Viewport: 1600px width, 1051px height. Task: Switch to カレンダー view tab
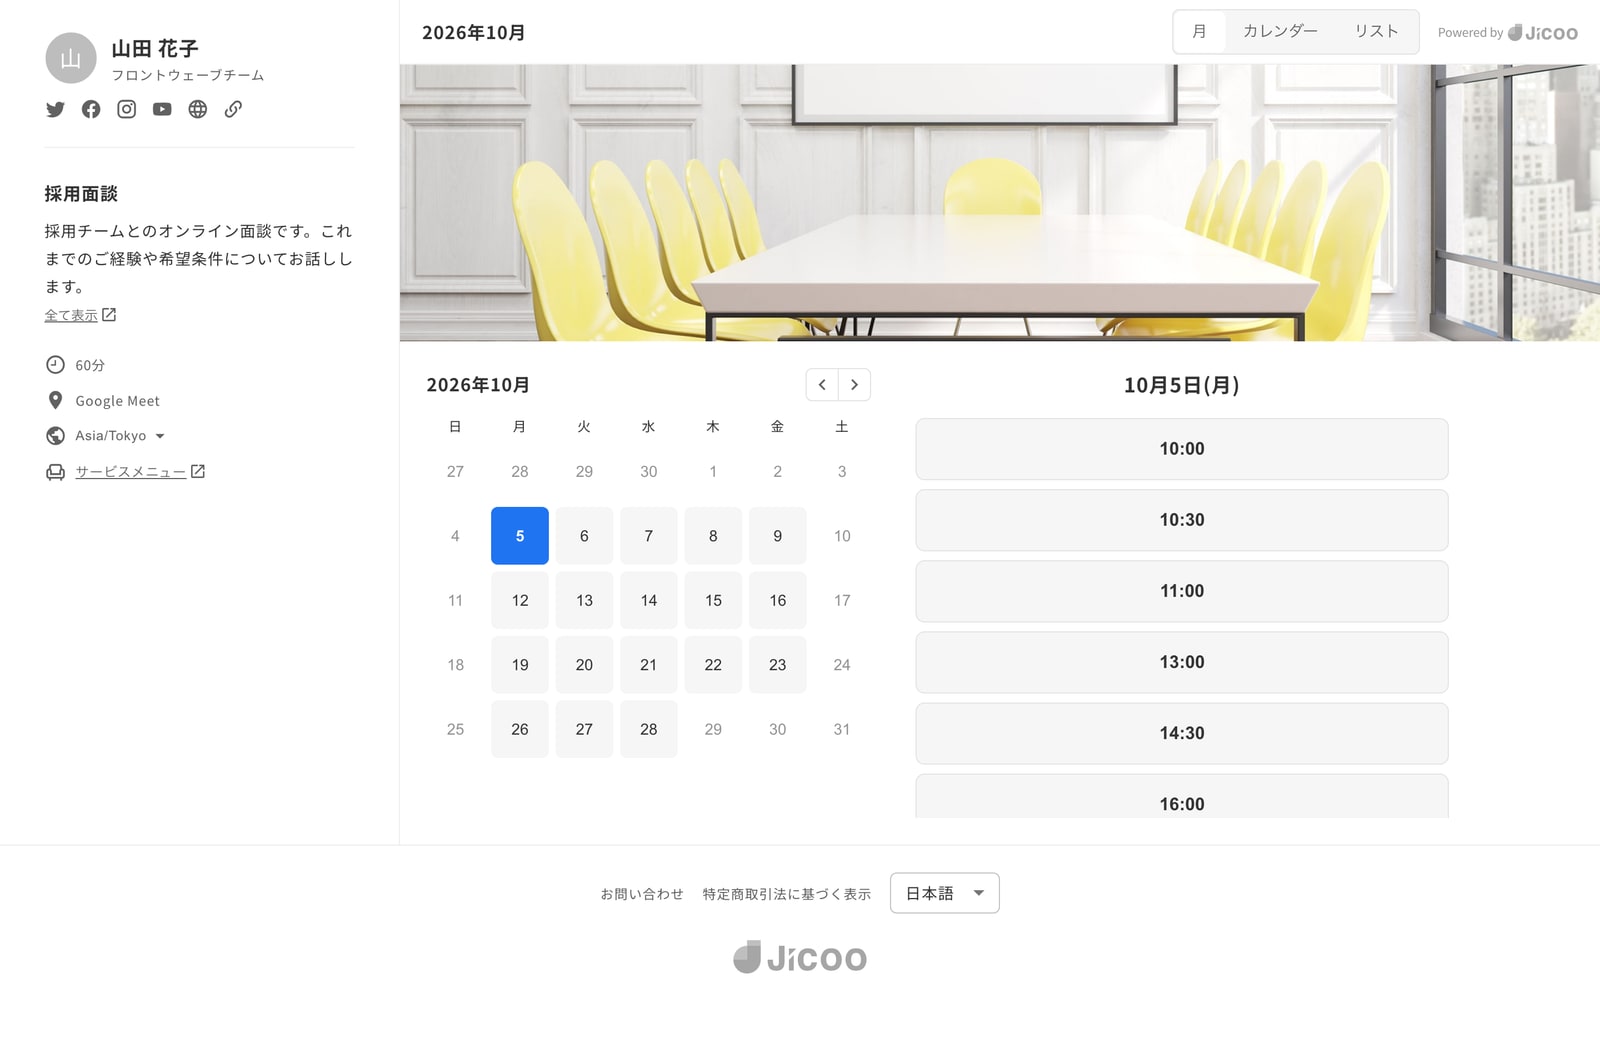tap(1280, 32)
